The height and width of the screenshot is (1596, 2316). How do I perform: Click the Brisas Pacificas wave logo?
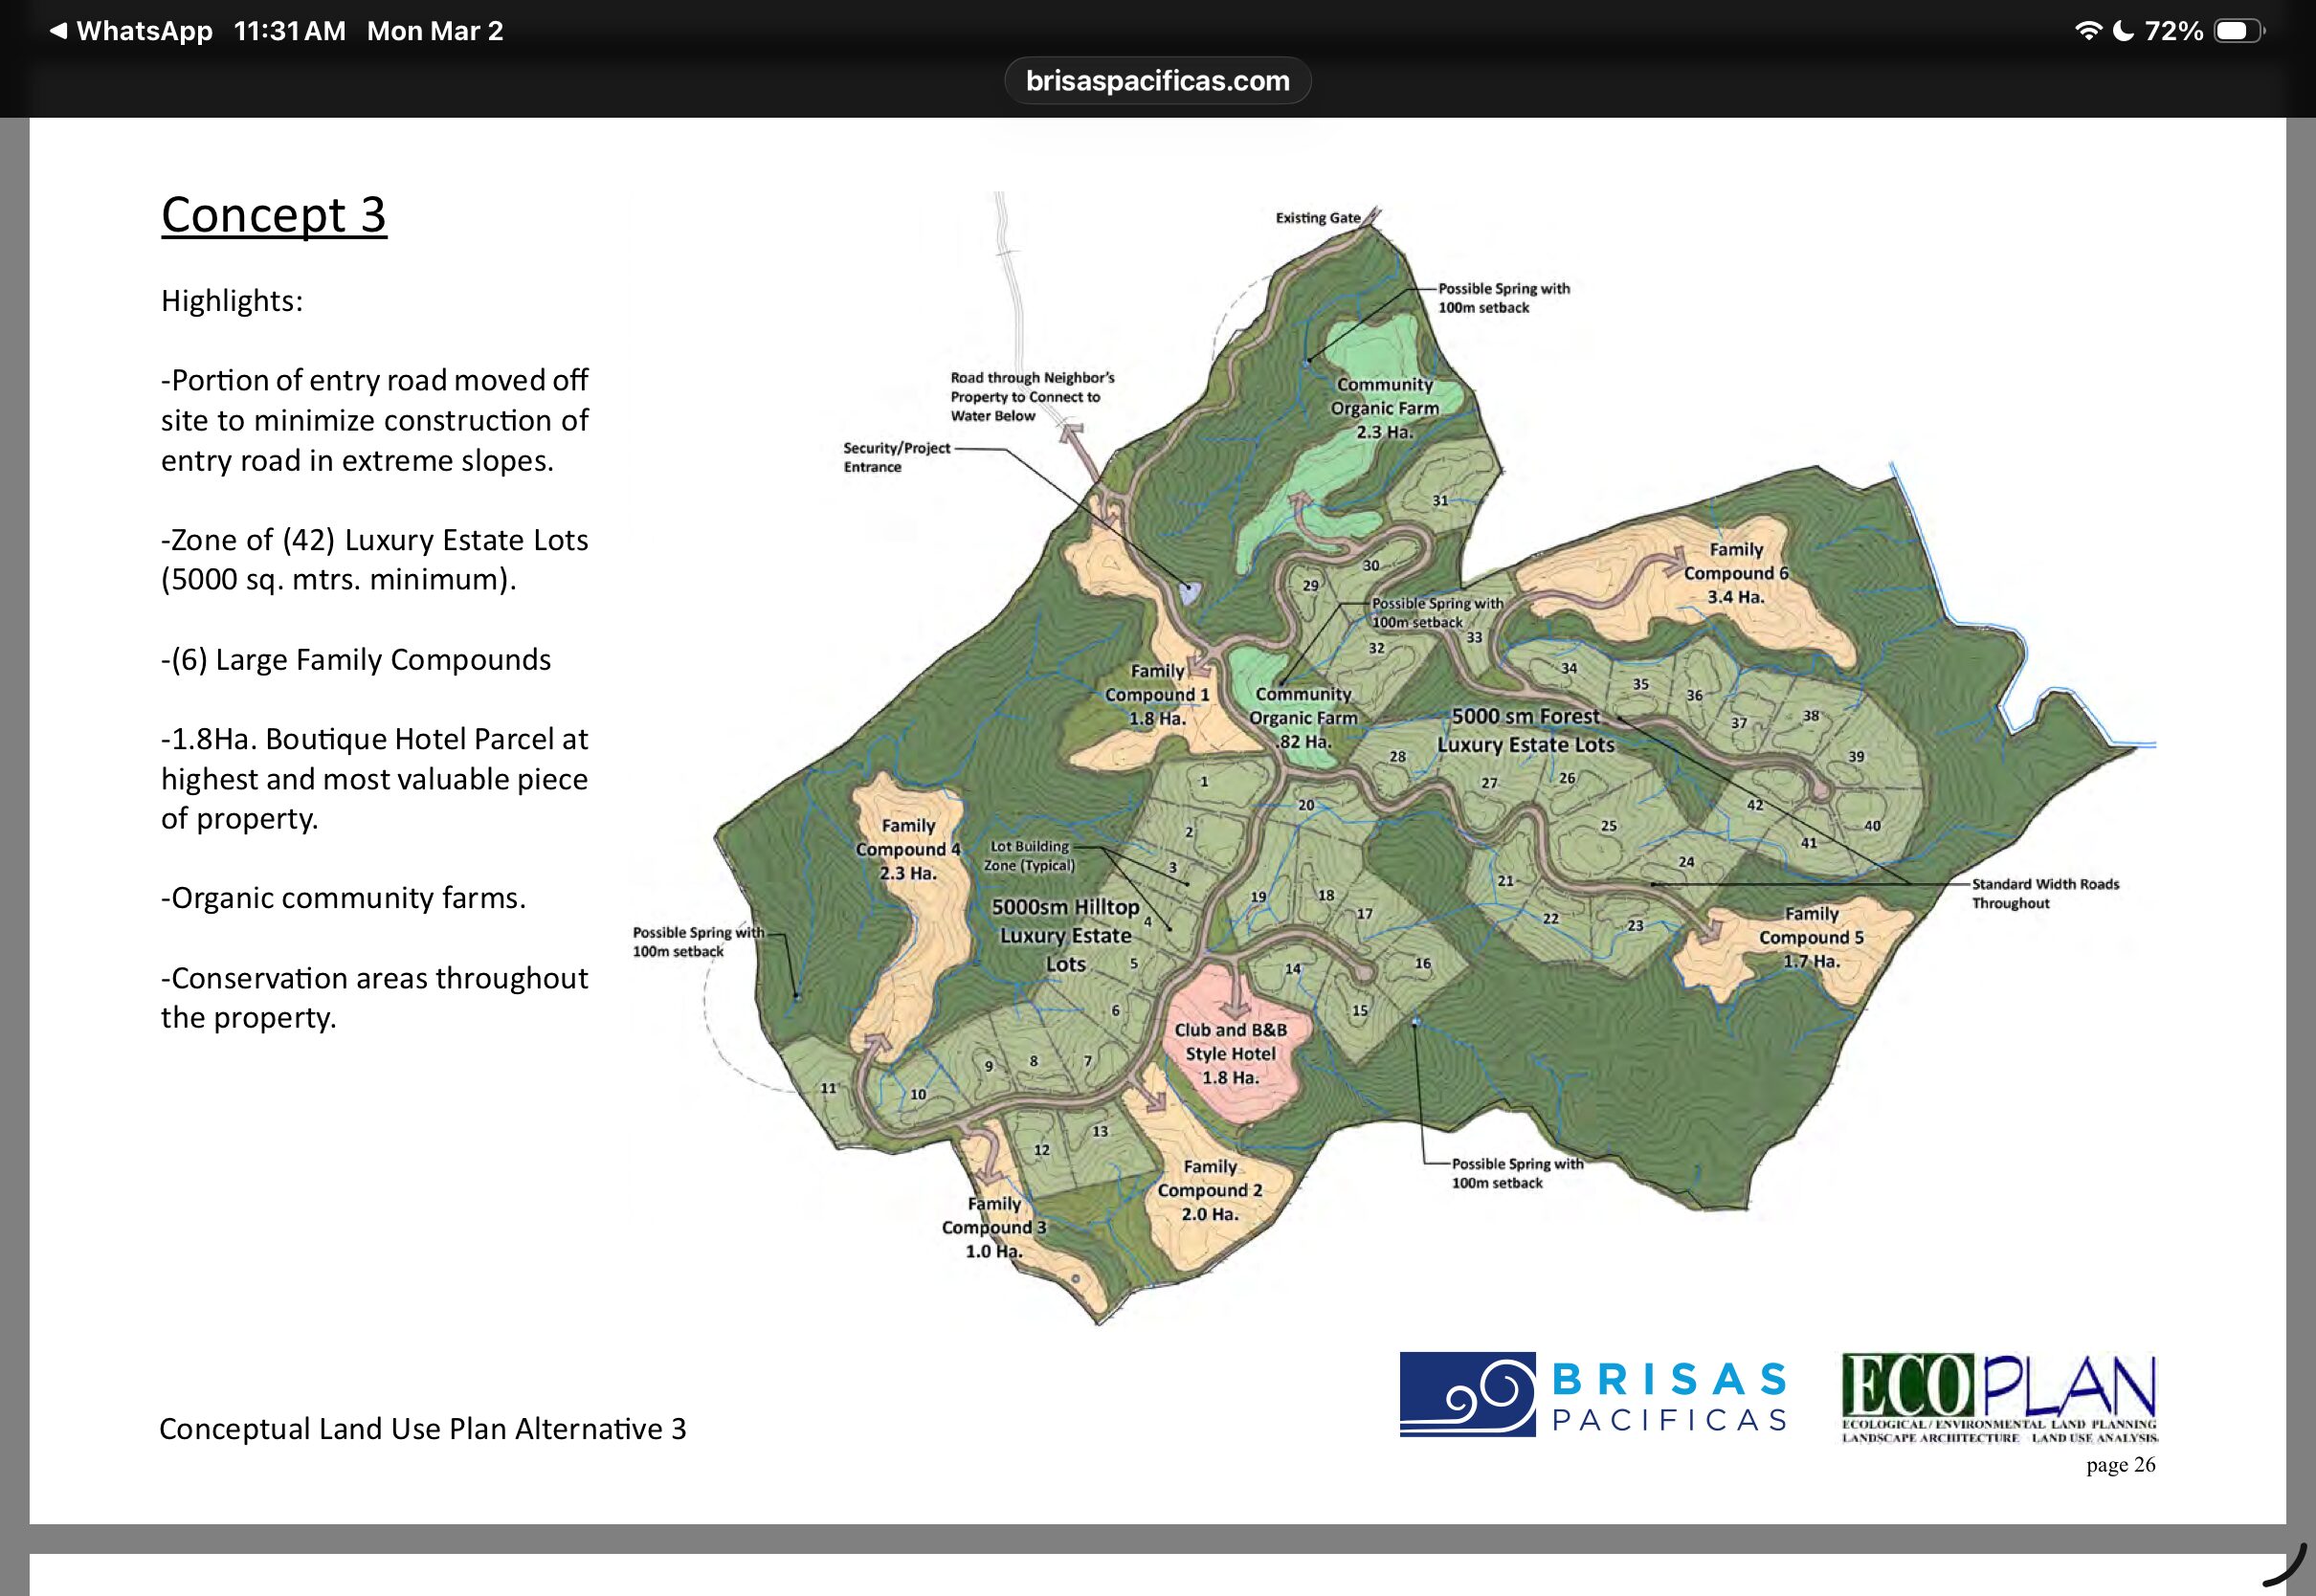[1467, 1394]
